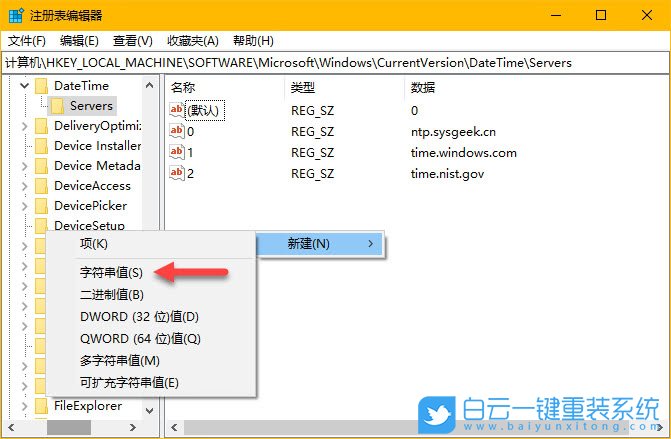Click the registry path address bar

335,63
